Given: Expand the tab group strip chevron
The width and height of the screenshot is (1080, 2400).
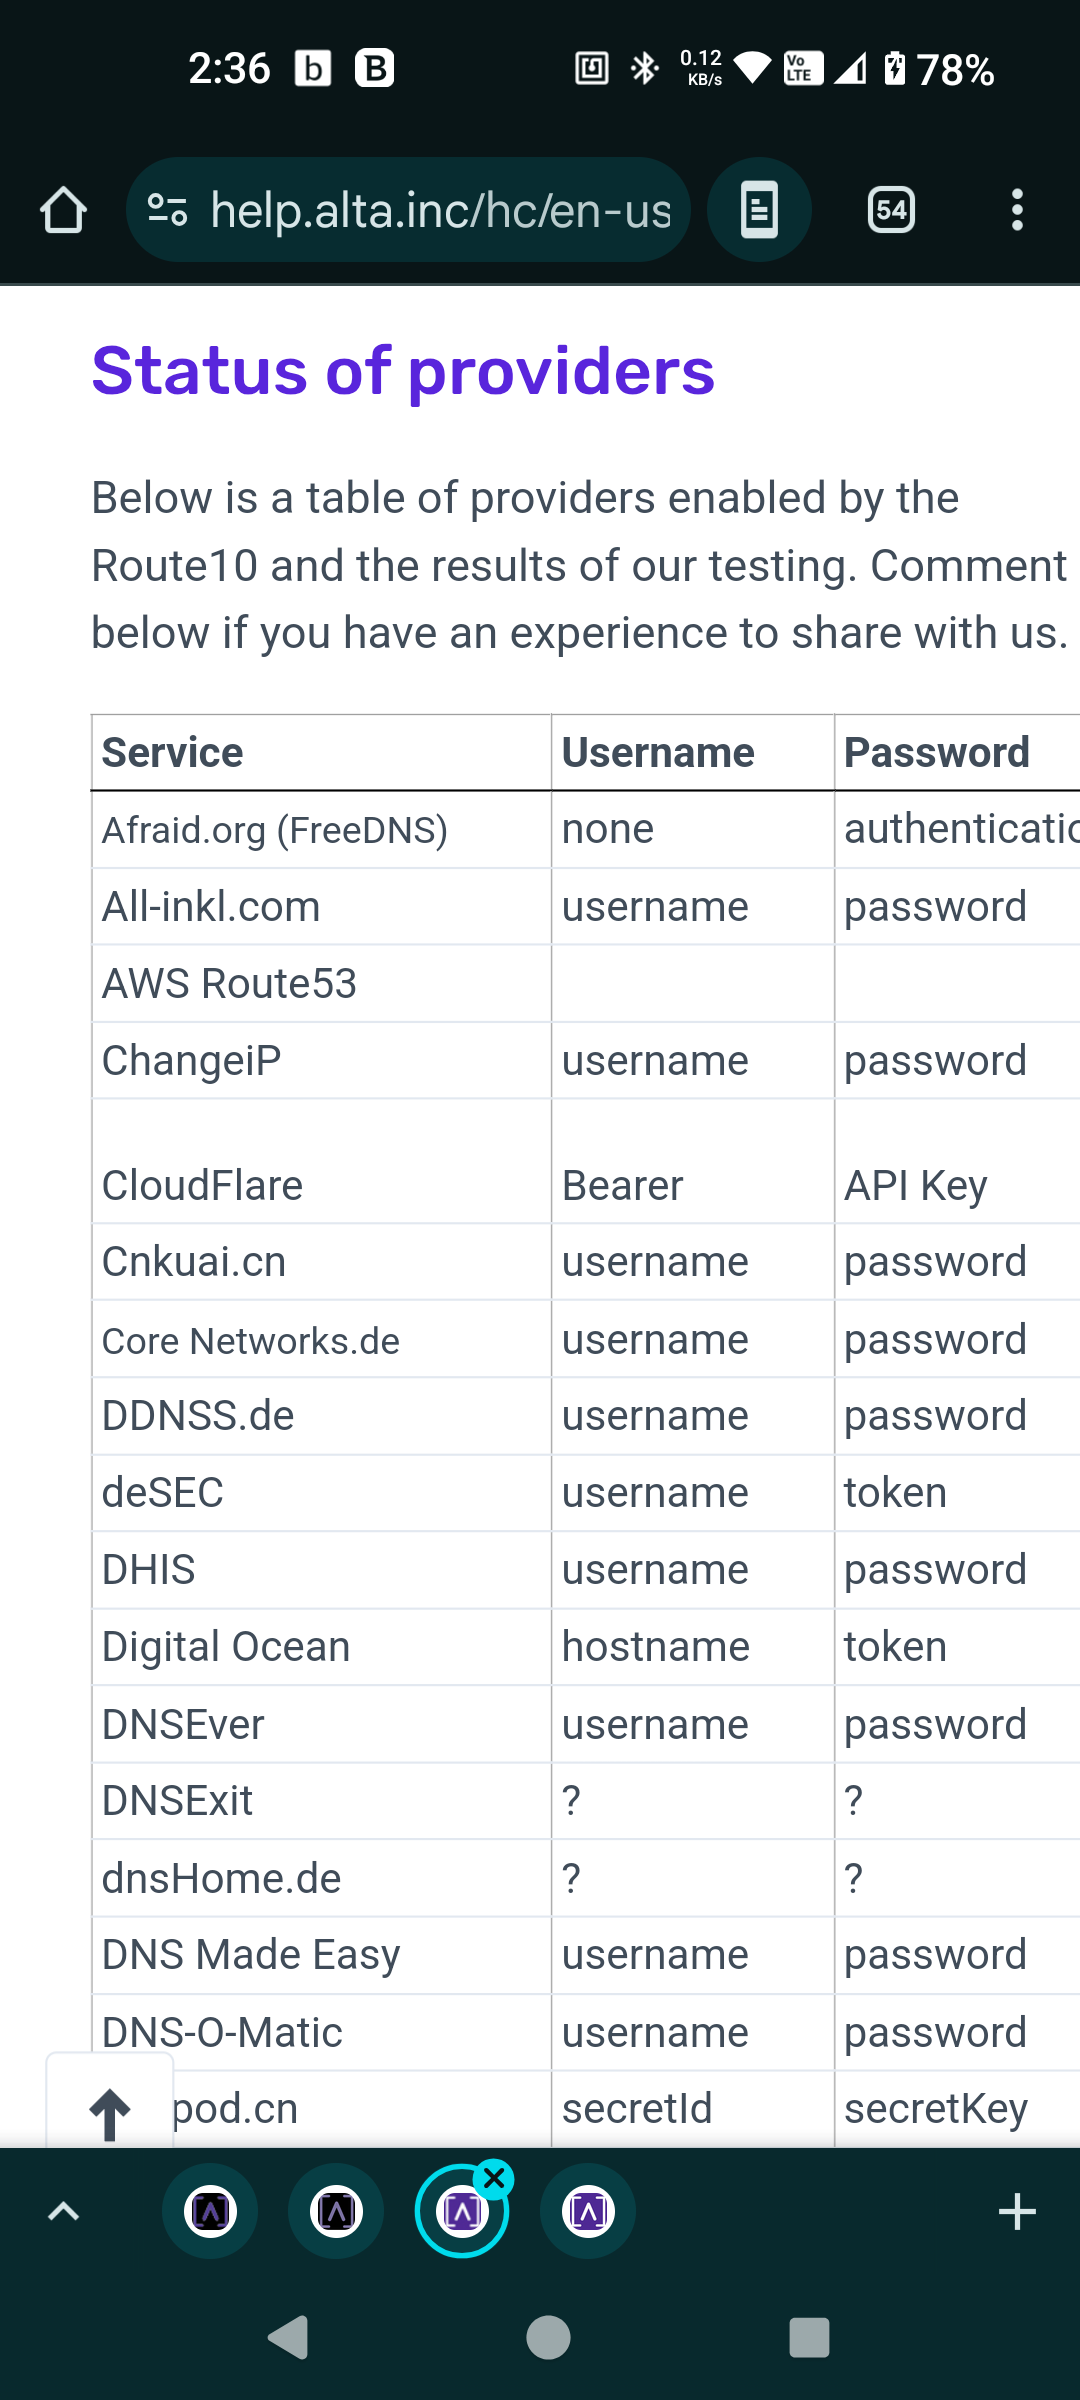Looking at the screenshot, I should (64, 2211).
